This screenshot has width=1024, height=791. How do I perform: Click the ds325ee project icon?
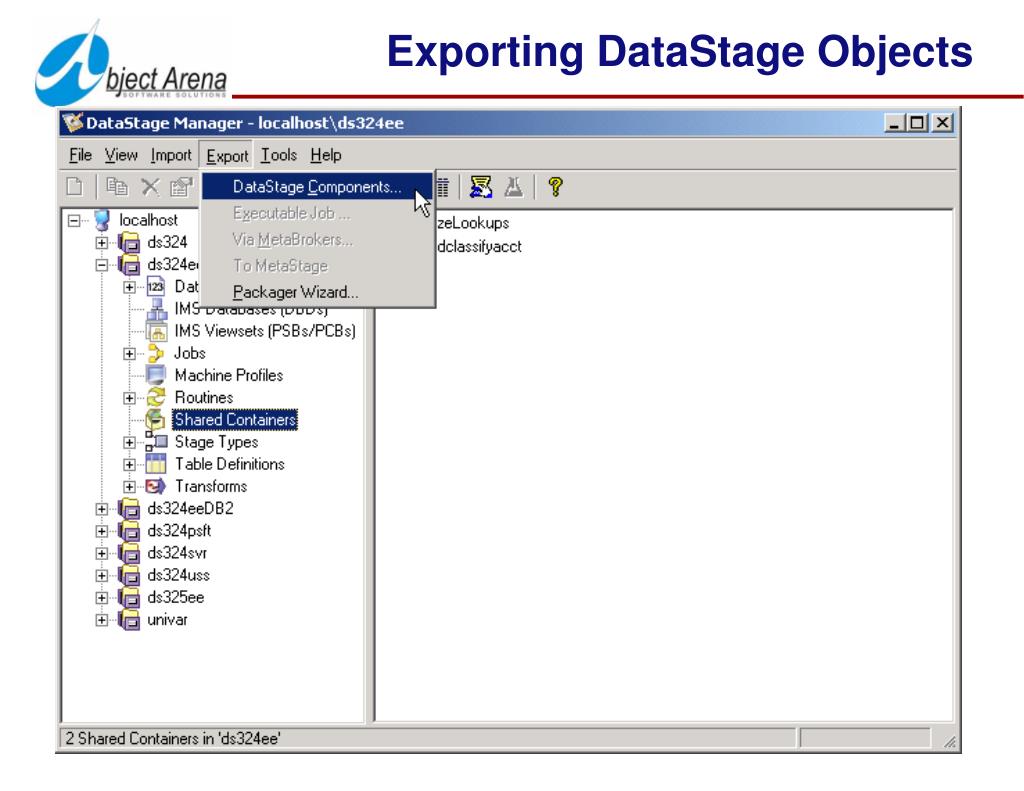click(129, 597)
